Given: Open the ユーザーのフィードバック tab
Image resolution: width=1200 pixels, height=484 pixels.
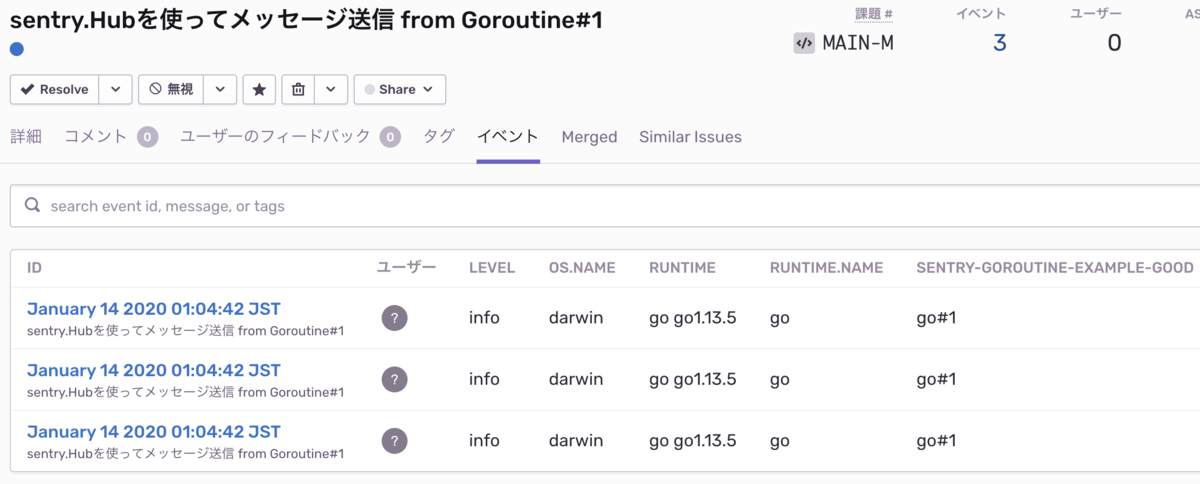Looking at the screenshot, I should click(276, 137).
